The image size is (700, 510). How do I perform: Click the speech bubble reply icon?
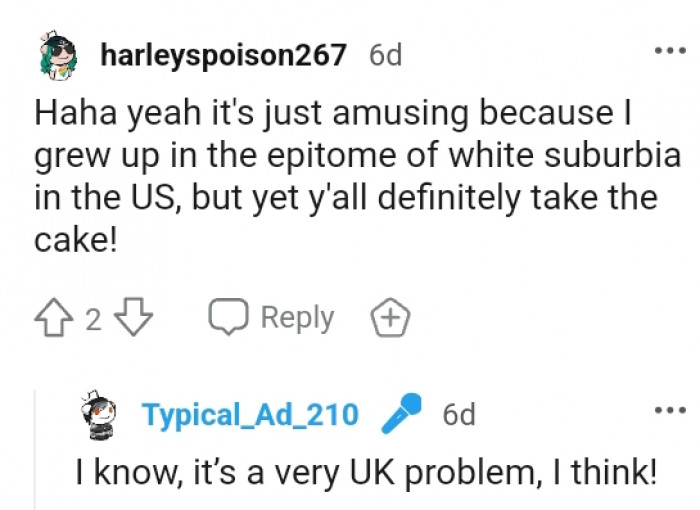(x=227, y=318)
